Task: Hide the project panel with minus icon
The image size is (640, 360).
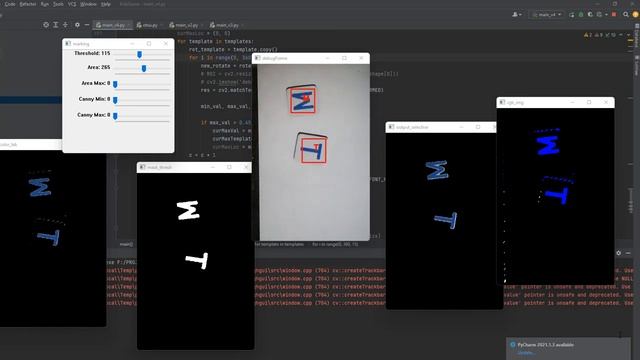Action: (87, 25)
